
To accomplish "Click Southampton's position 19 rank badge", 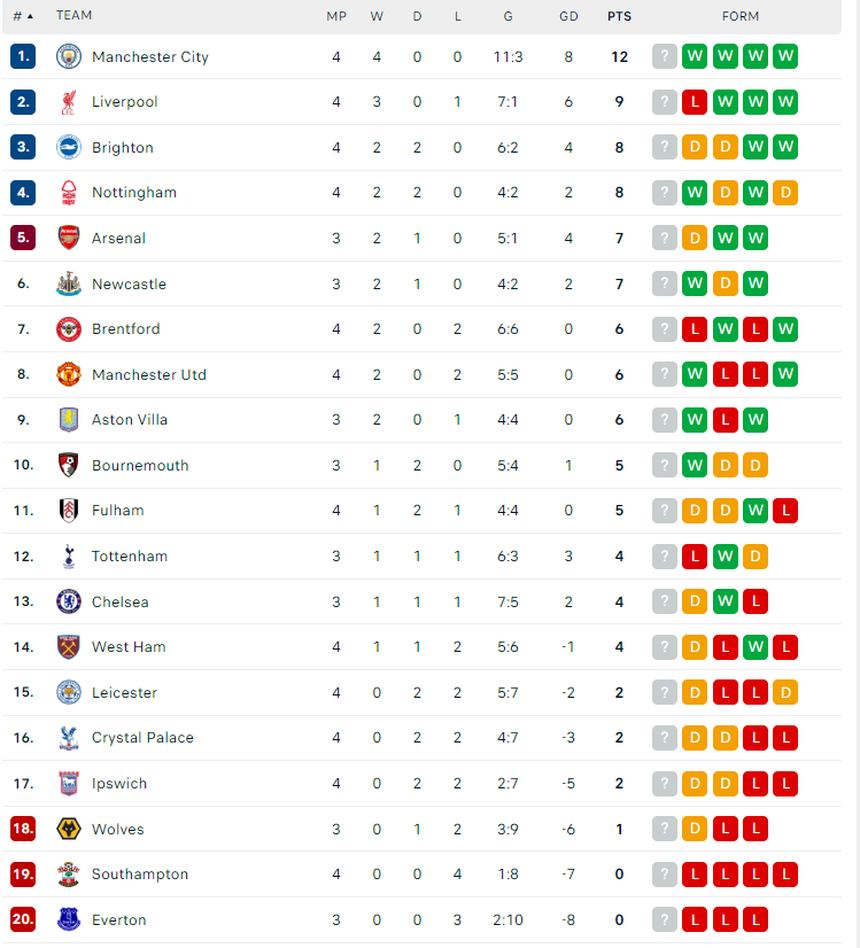I will click(23, 874).
